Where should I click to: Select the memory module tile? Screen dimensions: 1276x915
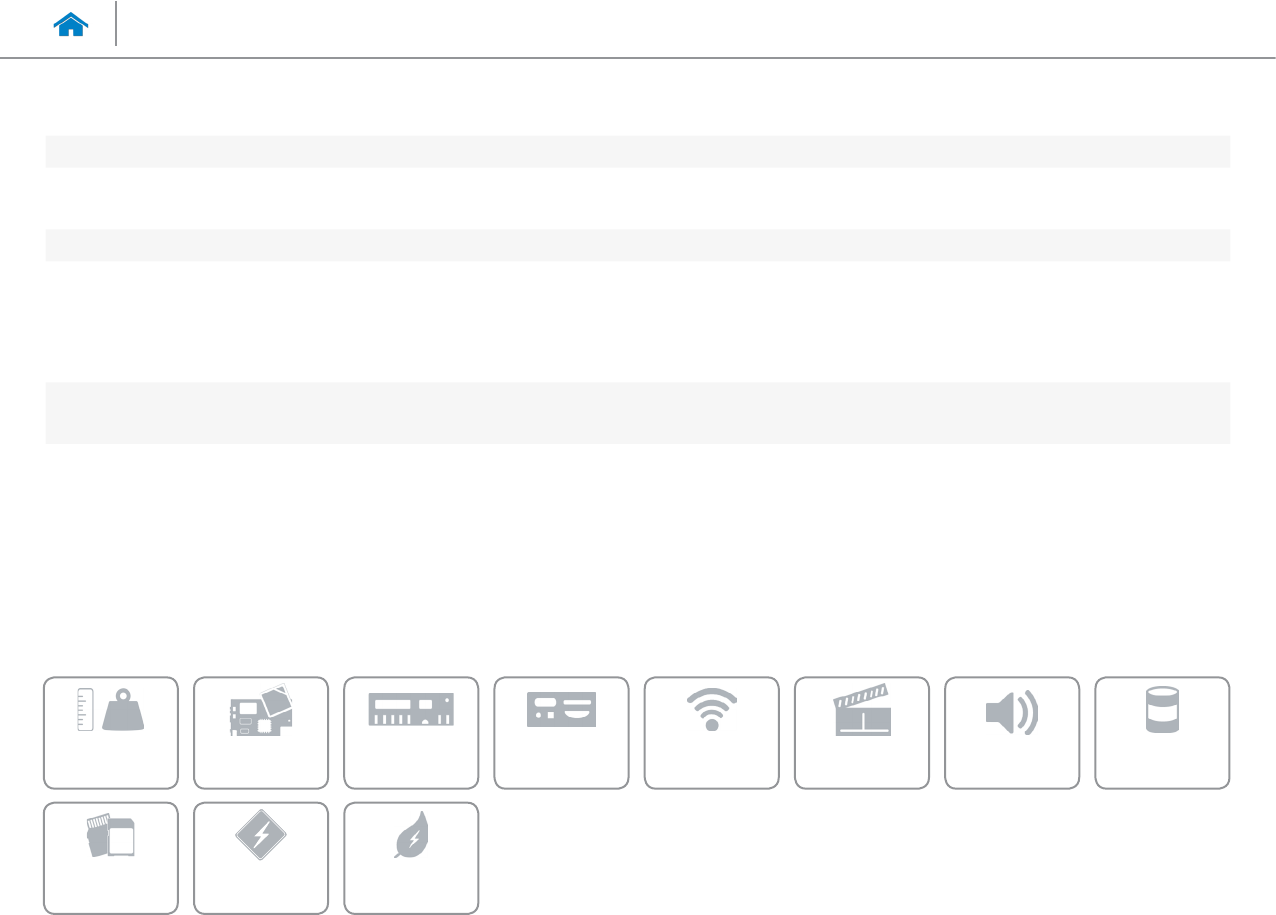[411, 733]
